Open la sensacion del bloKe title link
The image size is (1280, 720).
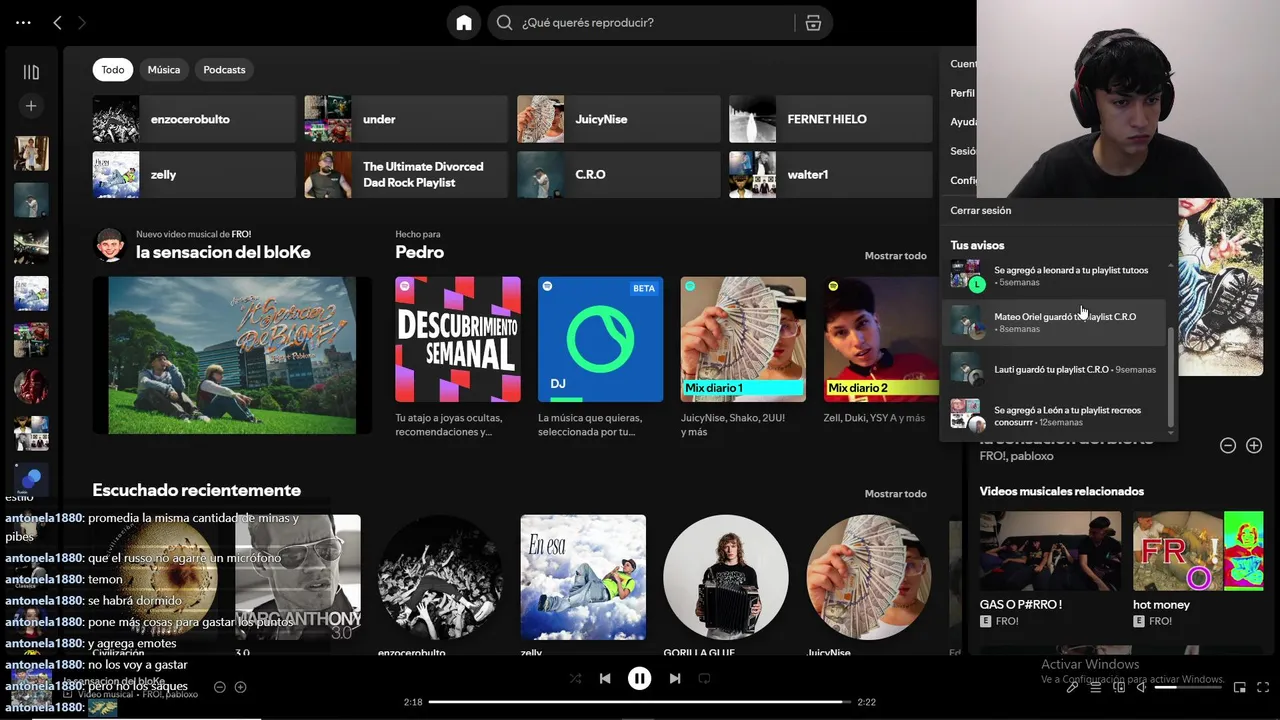click(223, 252)
